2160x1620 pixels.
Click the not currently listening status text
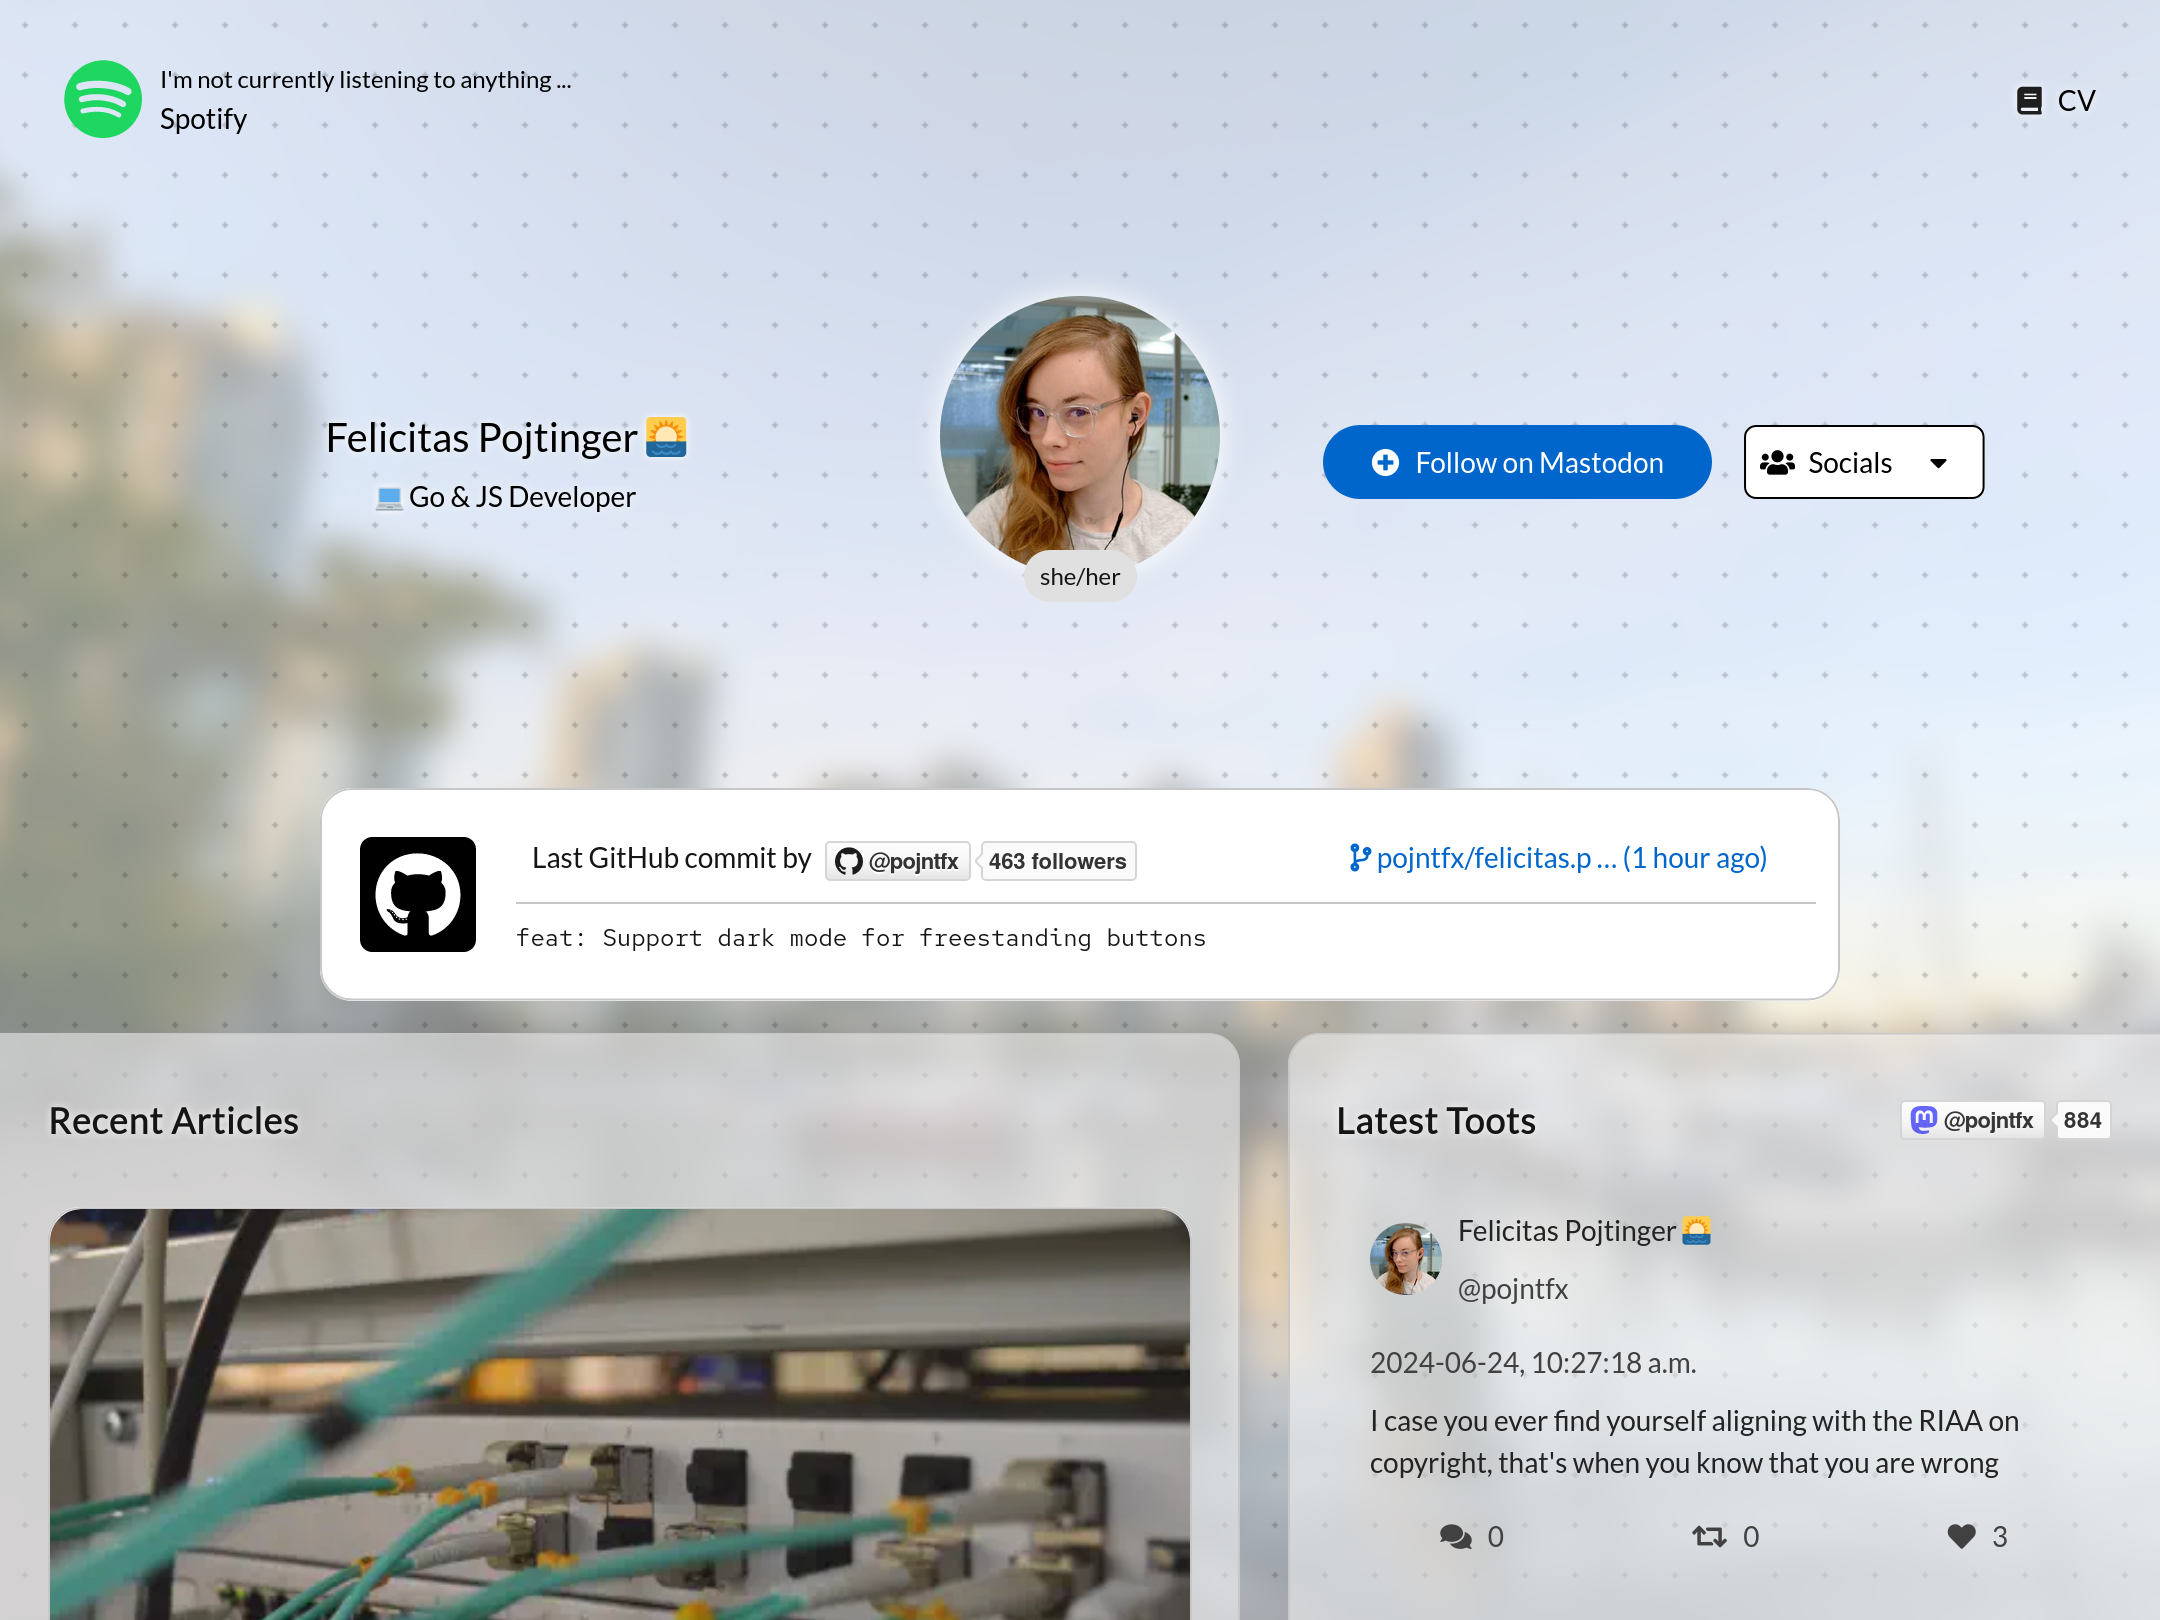(365, 79)
